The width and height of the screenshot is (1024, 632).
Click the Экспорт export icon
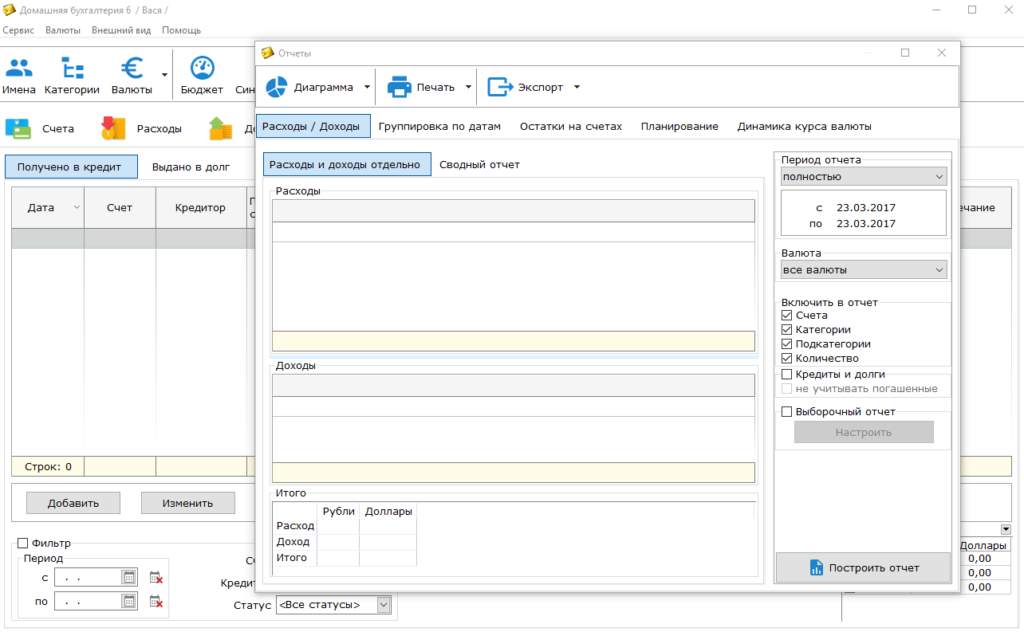(x=500, y=87)
